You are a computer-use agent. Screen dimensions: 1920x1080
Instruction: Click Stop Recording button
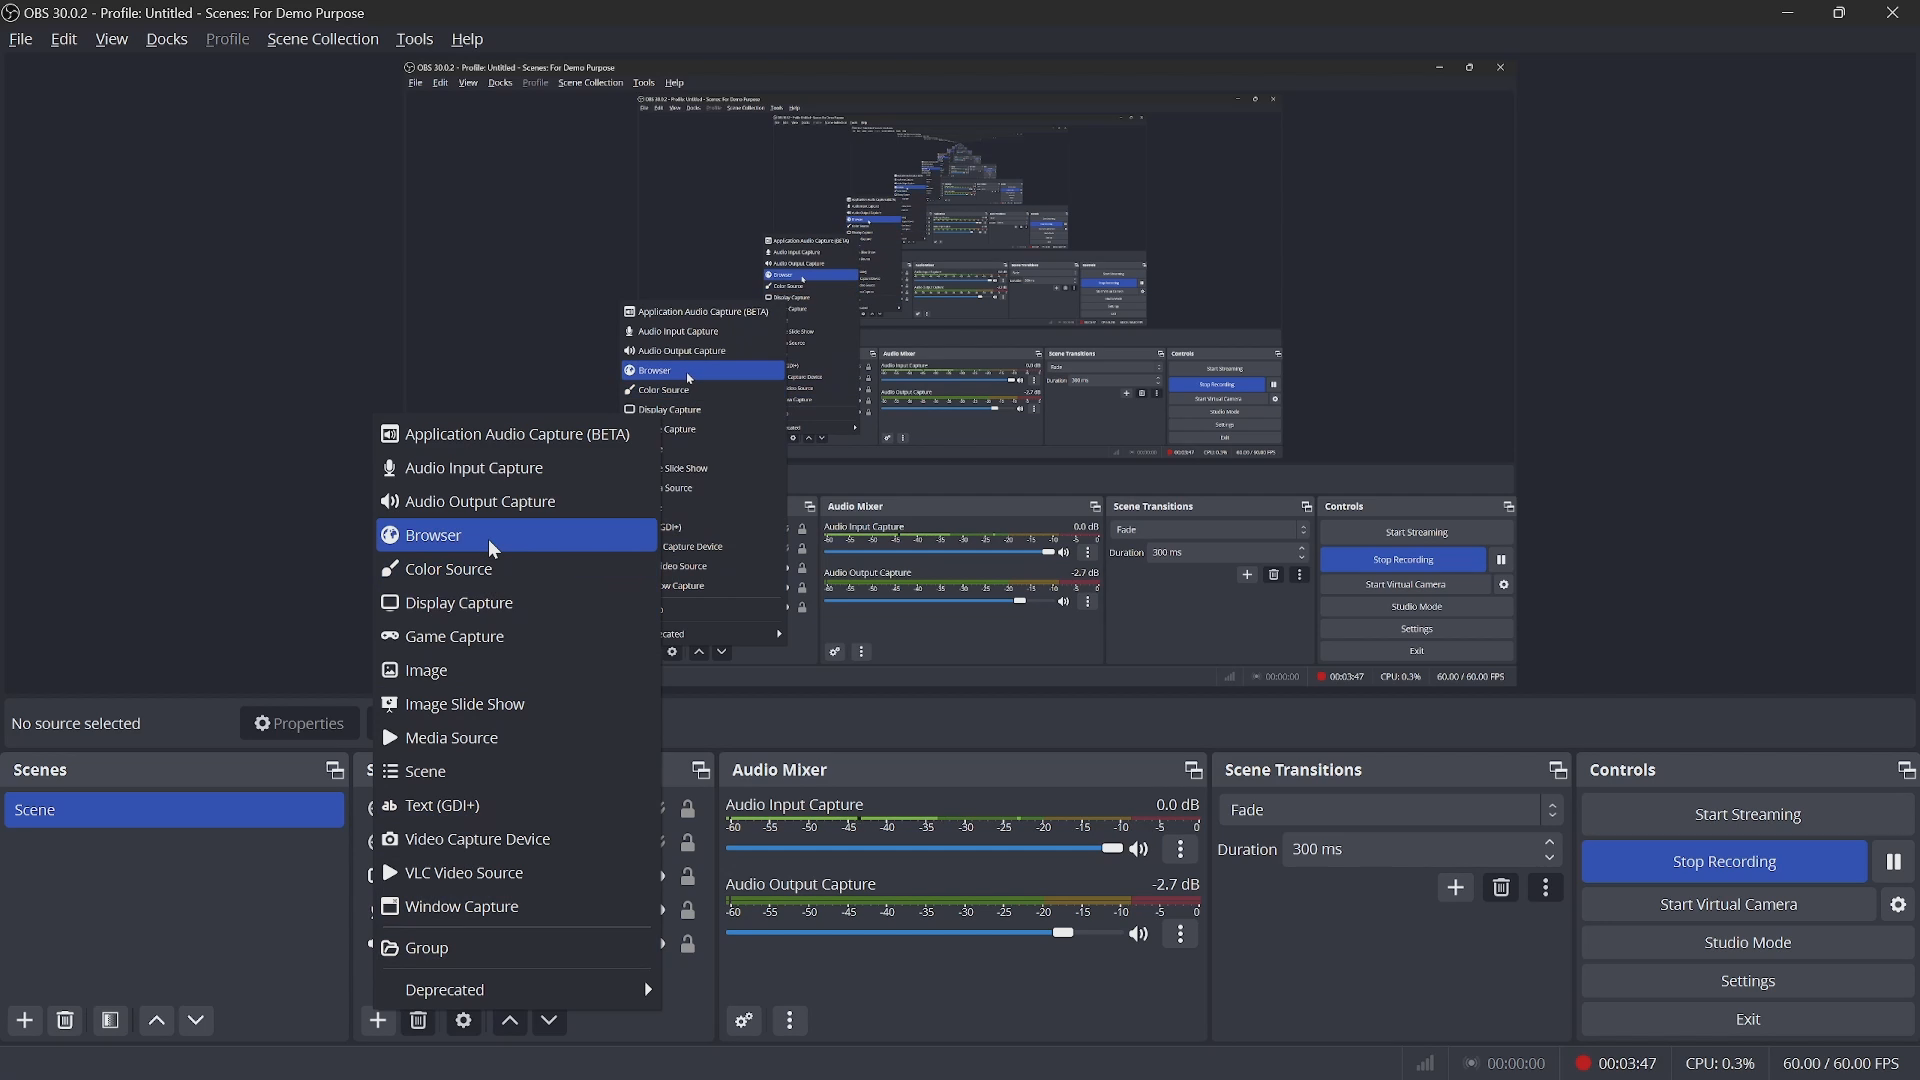[1724, 862]
